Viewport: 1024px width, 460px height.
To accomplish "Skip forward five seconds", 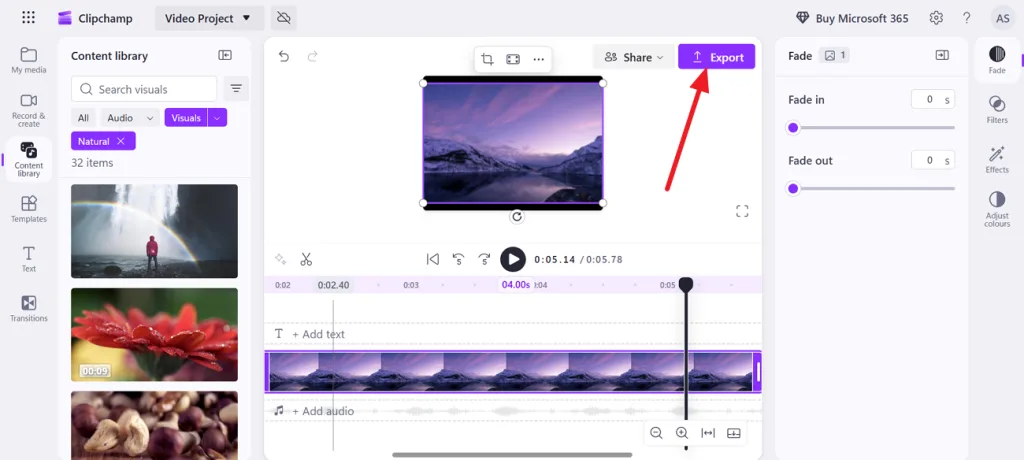I will click(485, 259).
